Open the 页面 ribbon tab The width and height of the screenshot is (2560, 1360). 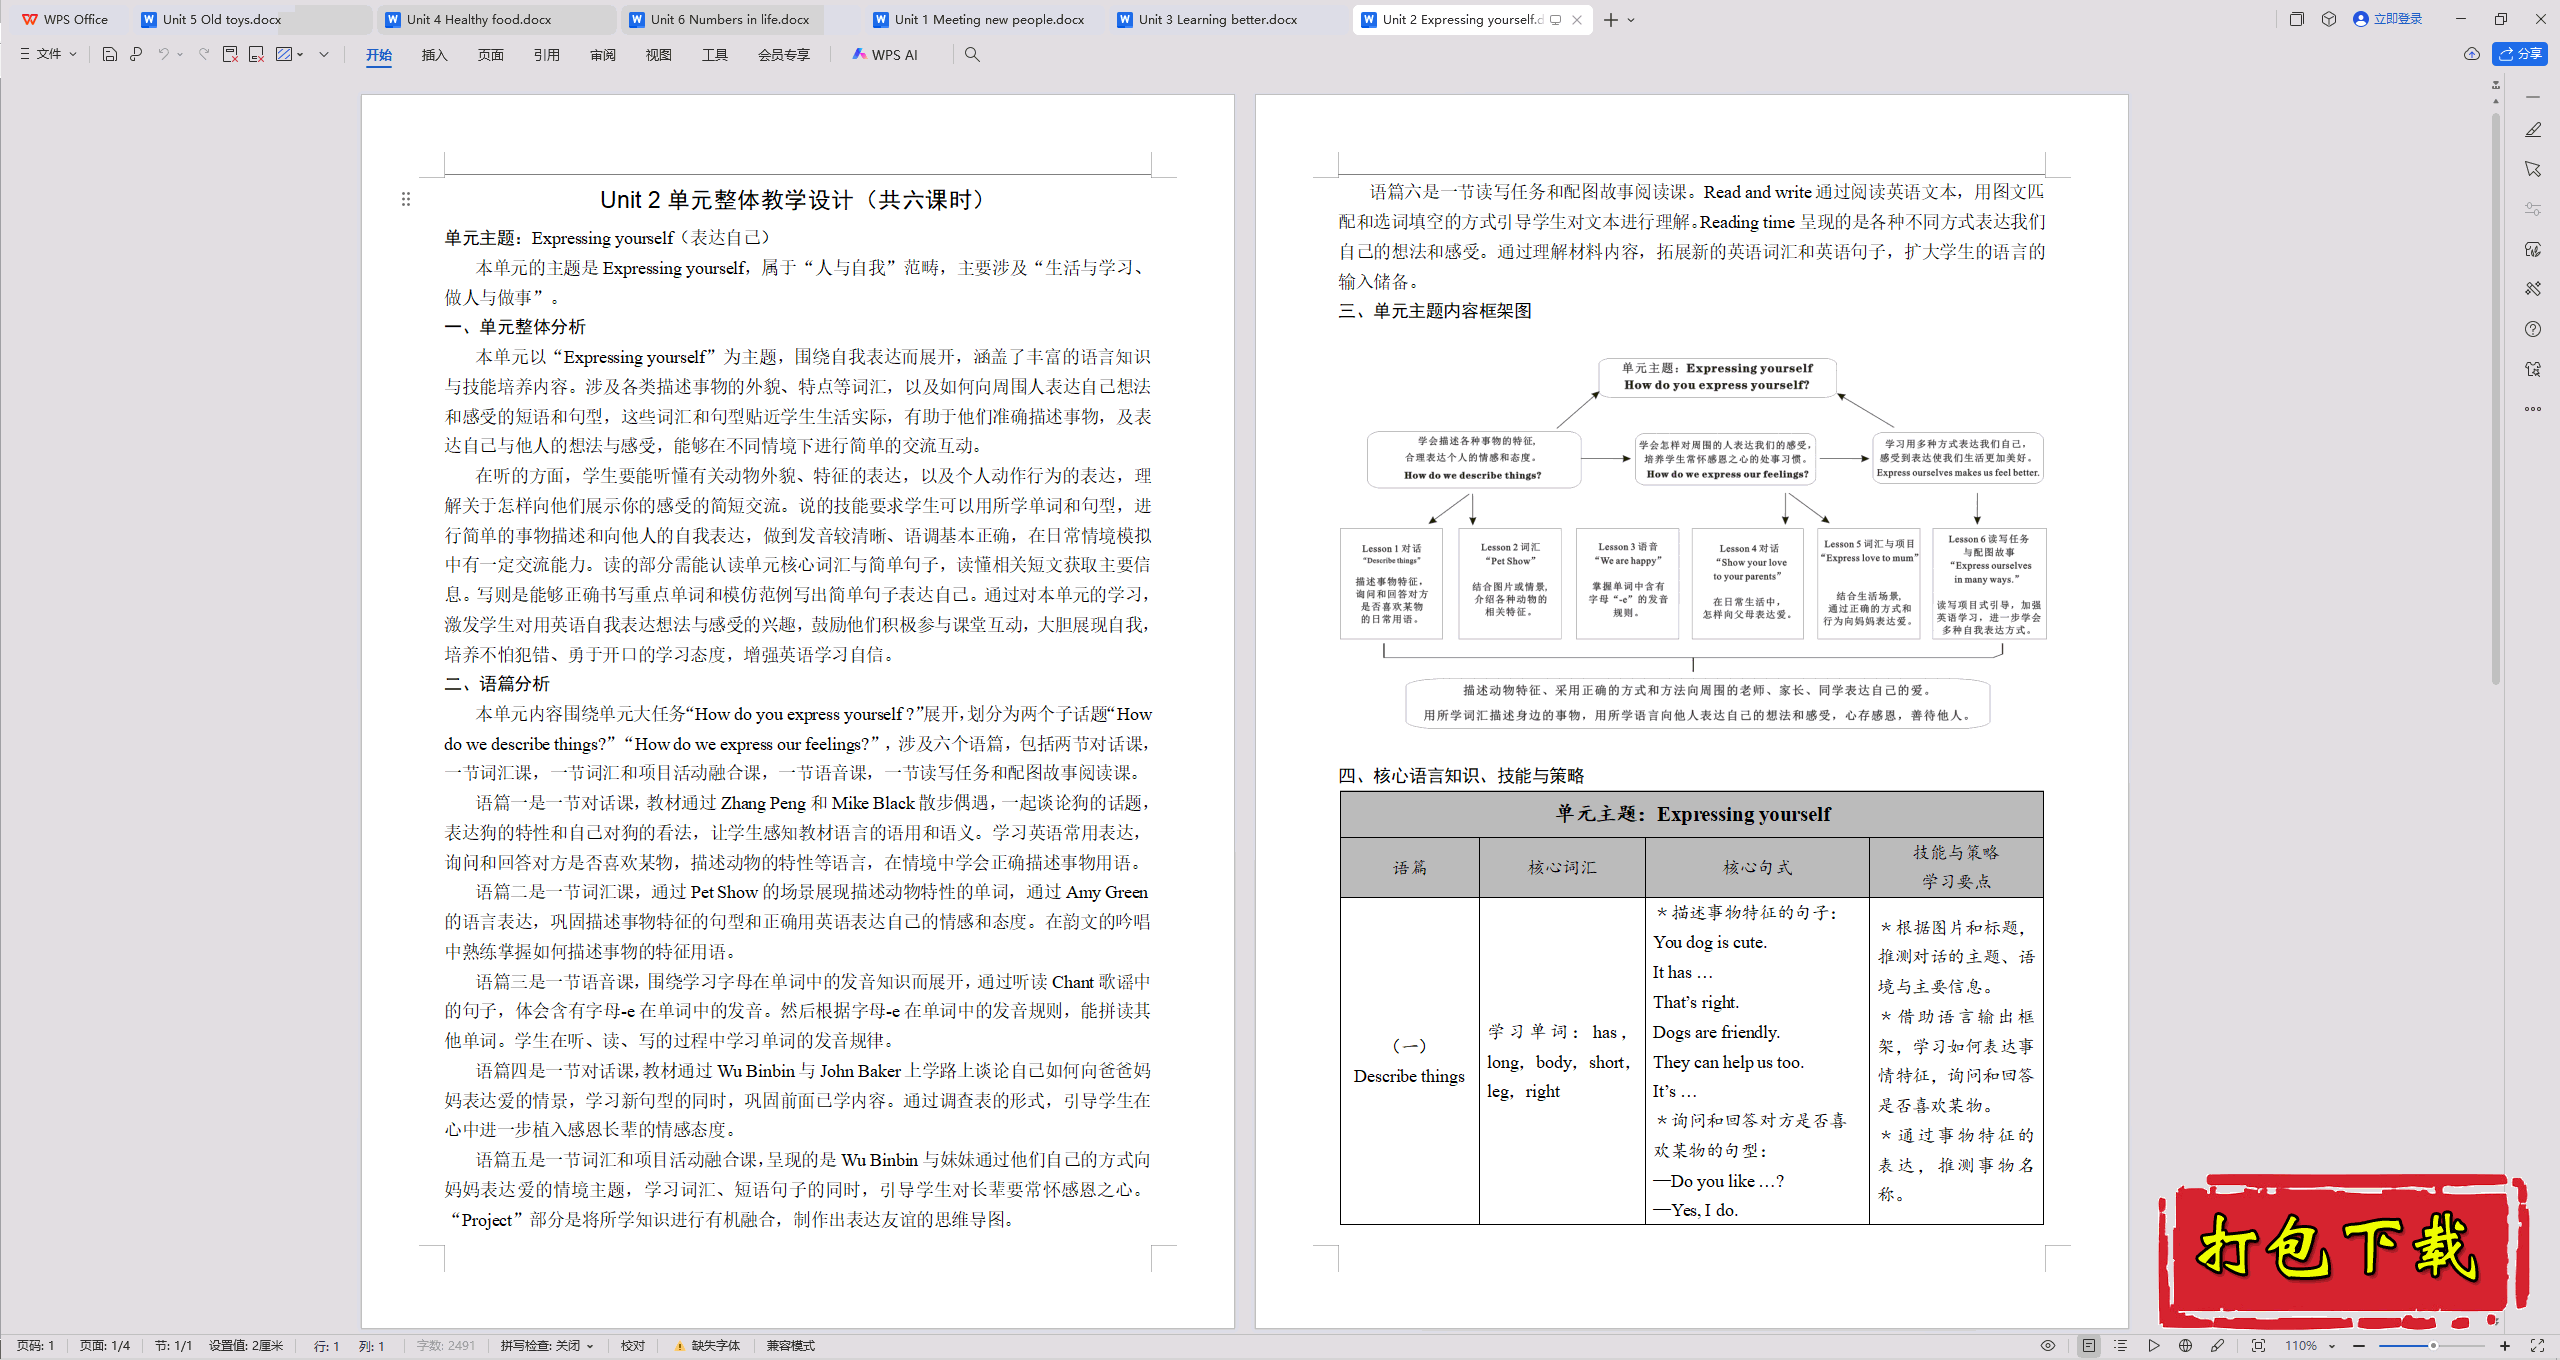point(490,55)
